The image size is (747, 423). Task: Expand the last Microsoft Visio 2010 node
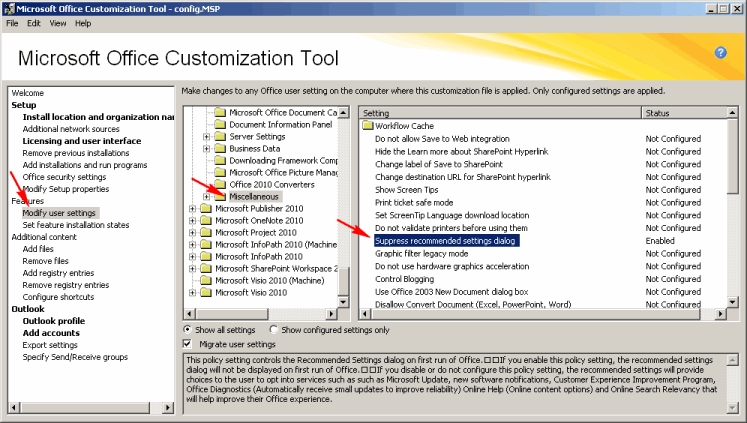[192, 292]
